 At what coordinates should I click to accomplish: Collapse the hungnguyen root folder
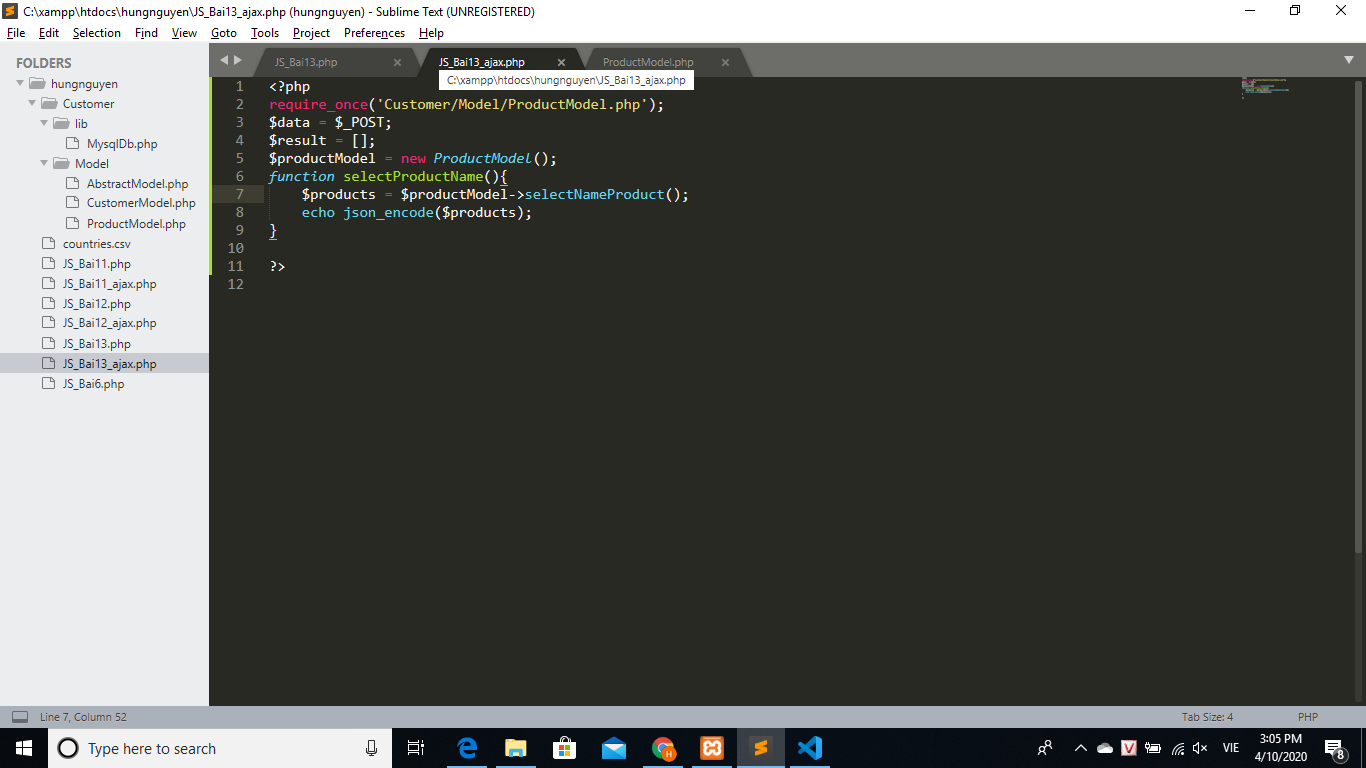tap(21, 84)
